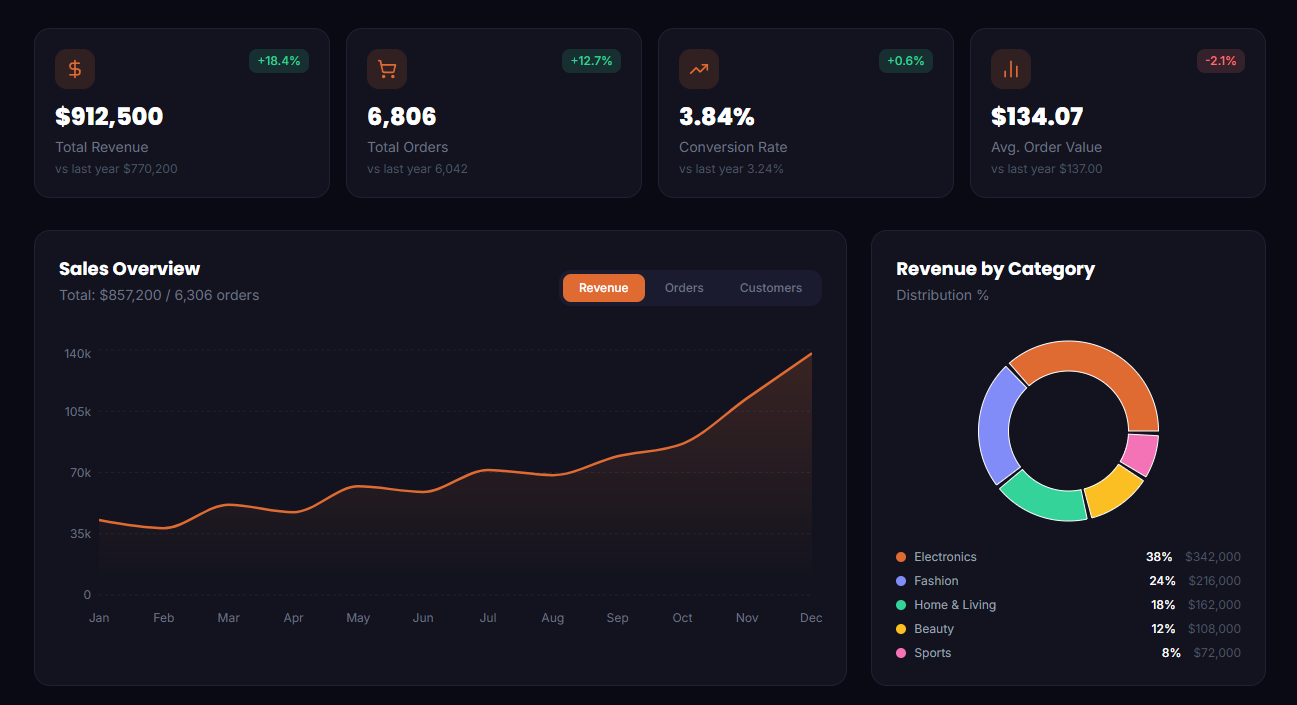The height and width of the screenshot is (705, 1297).
Task: Click the trending arrow icon on Conversion Rate card
Action: (699, 69)
